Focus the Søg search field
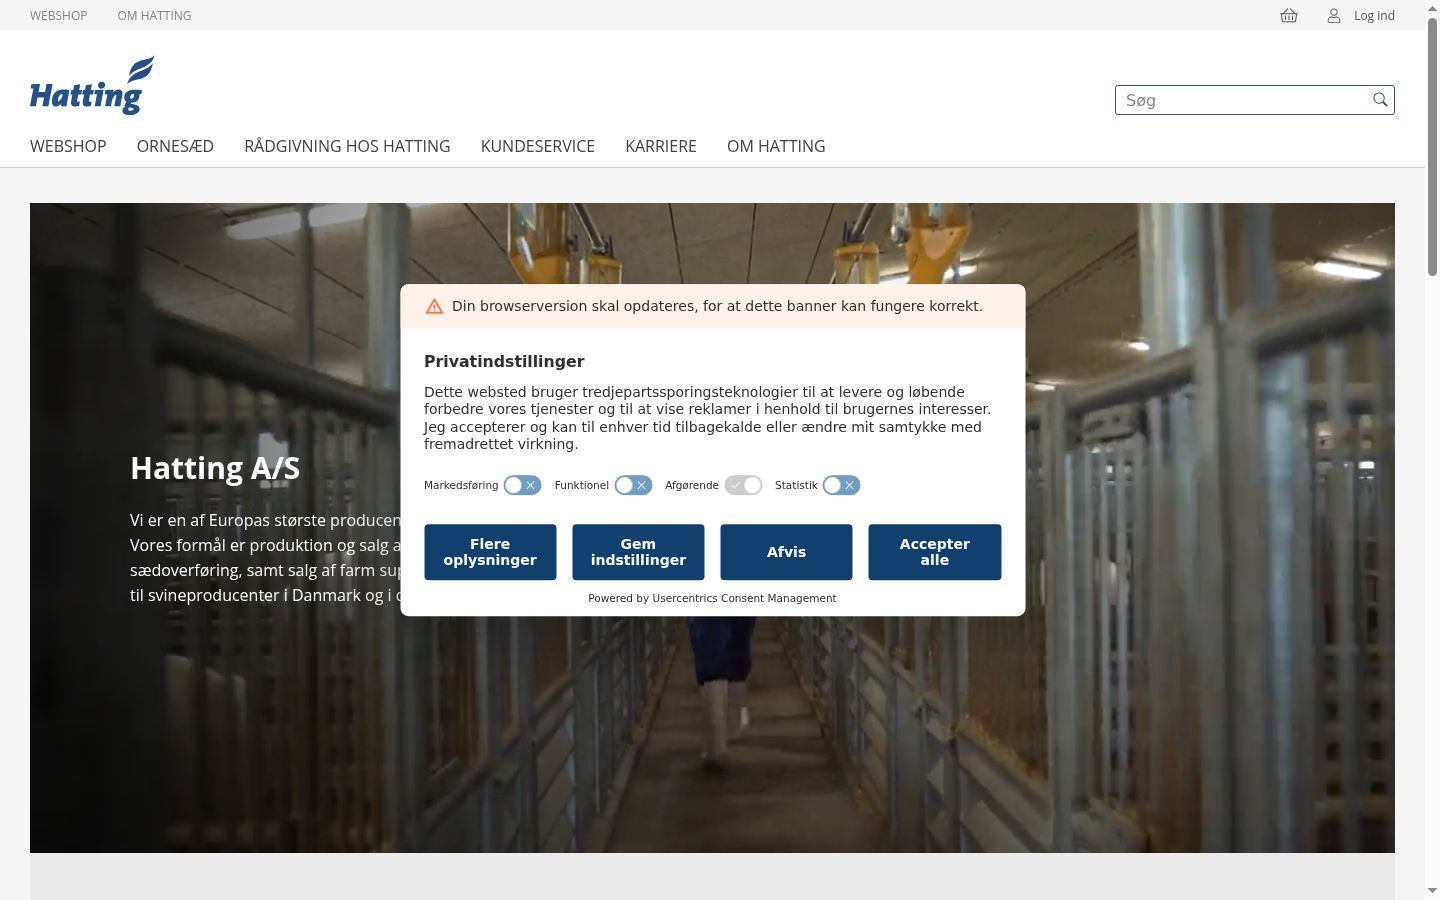Screen dimensions: 1440x900 click(x=1254, y=100)
